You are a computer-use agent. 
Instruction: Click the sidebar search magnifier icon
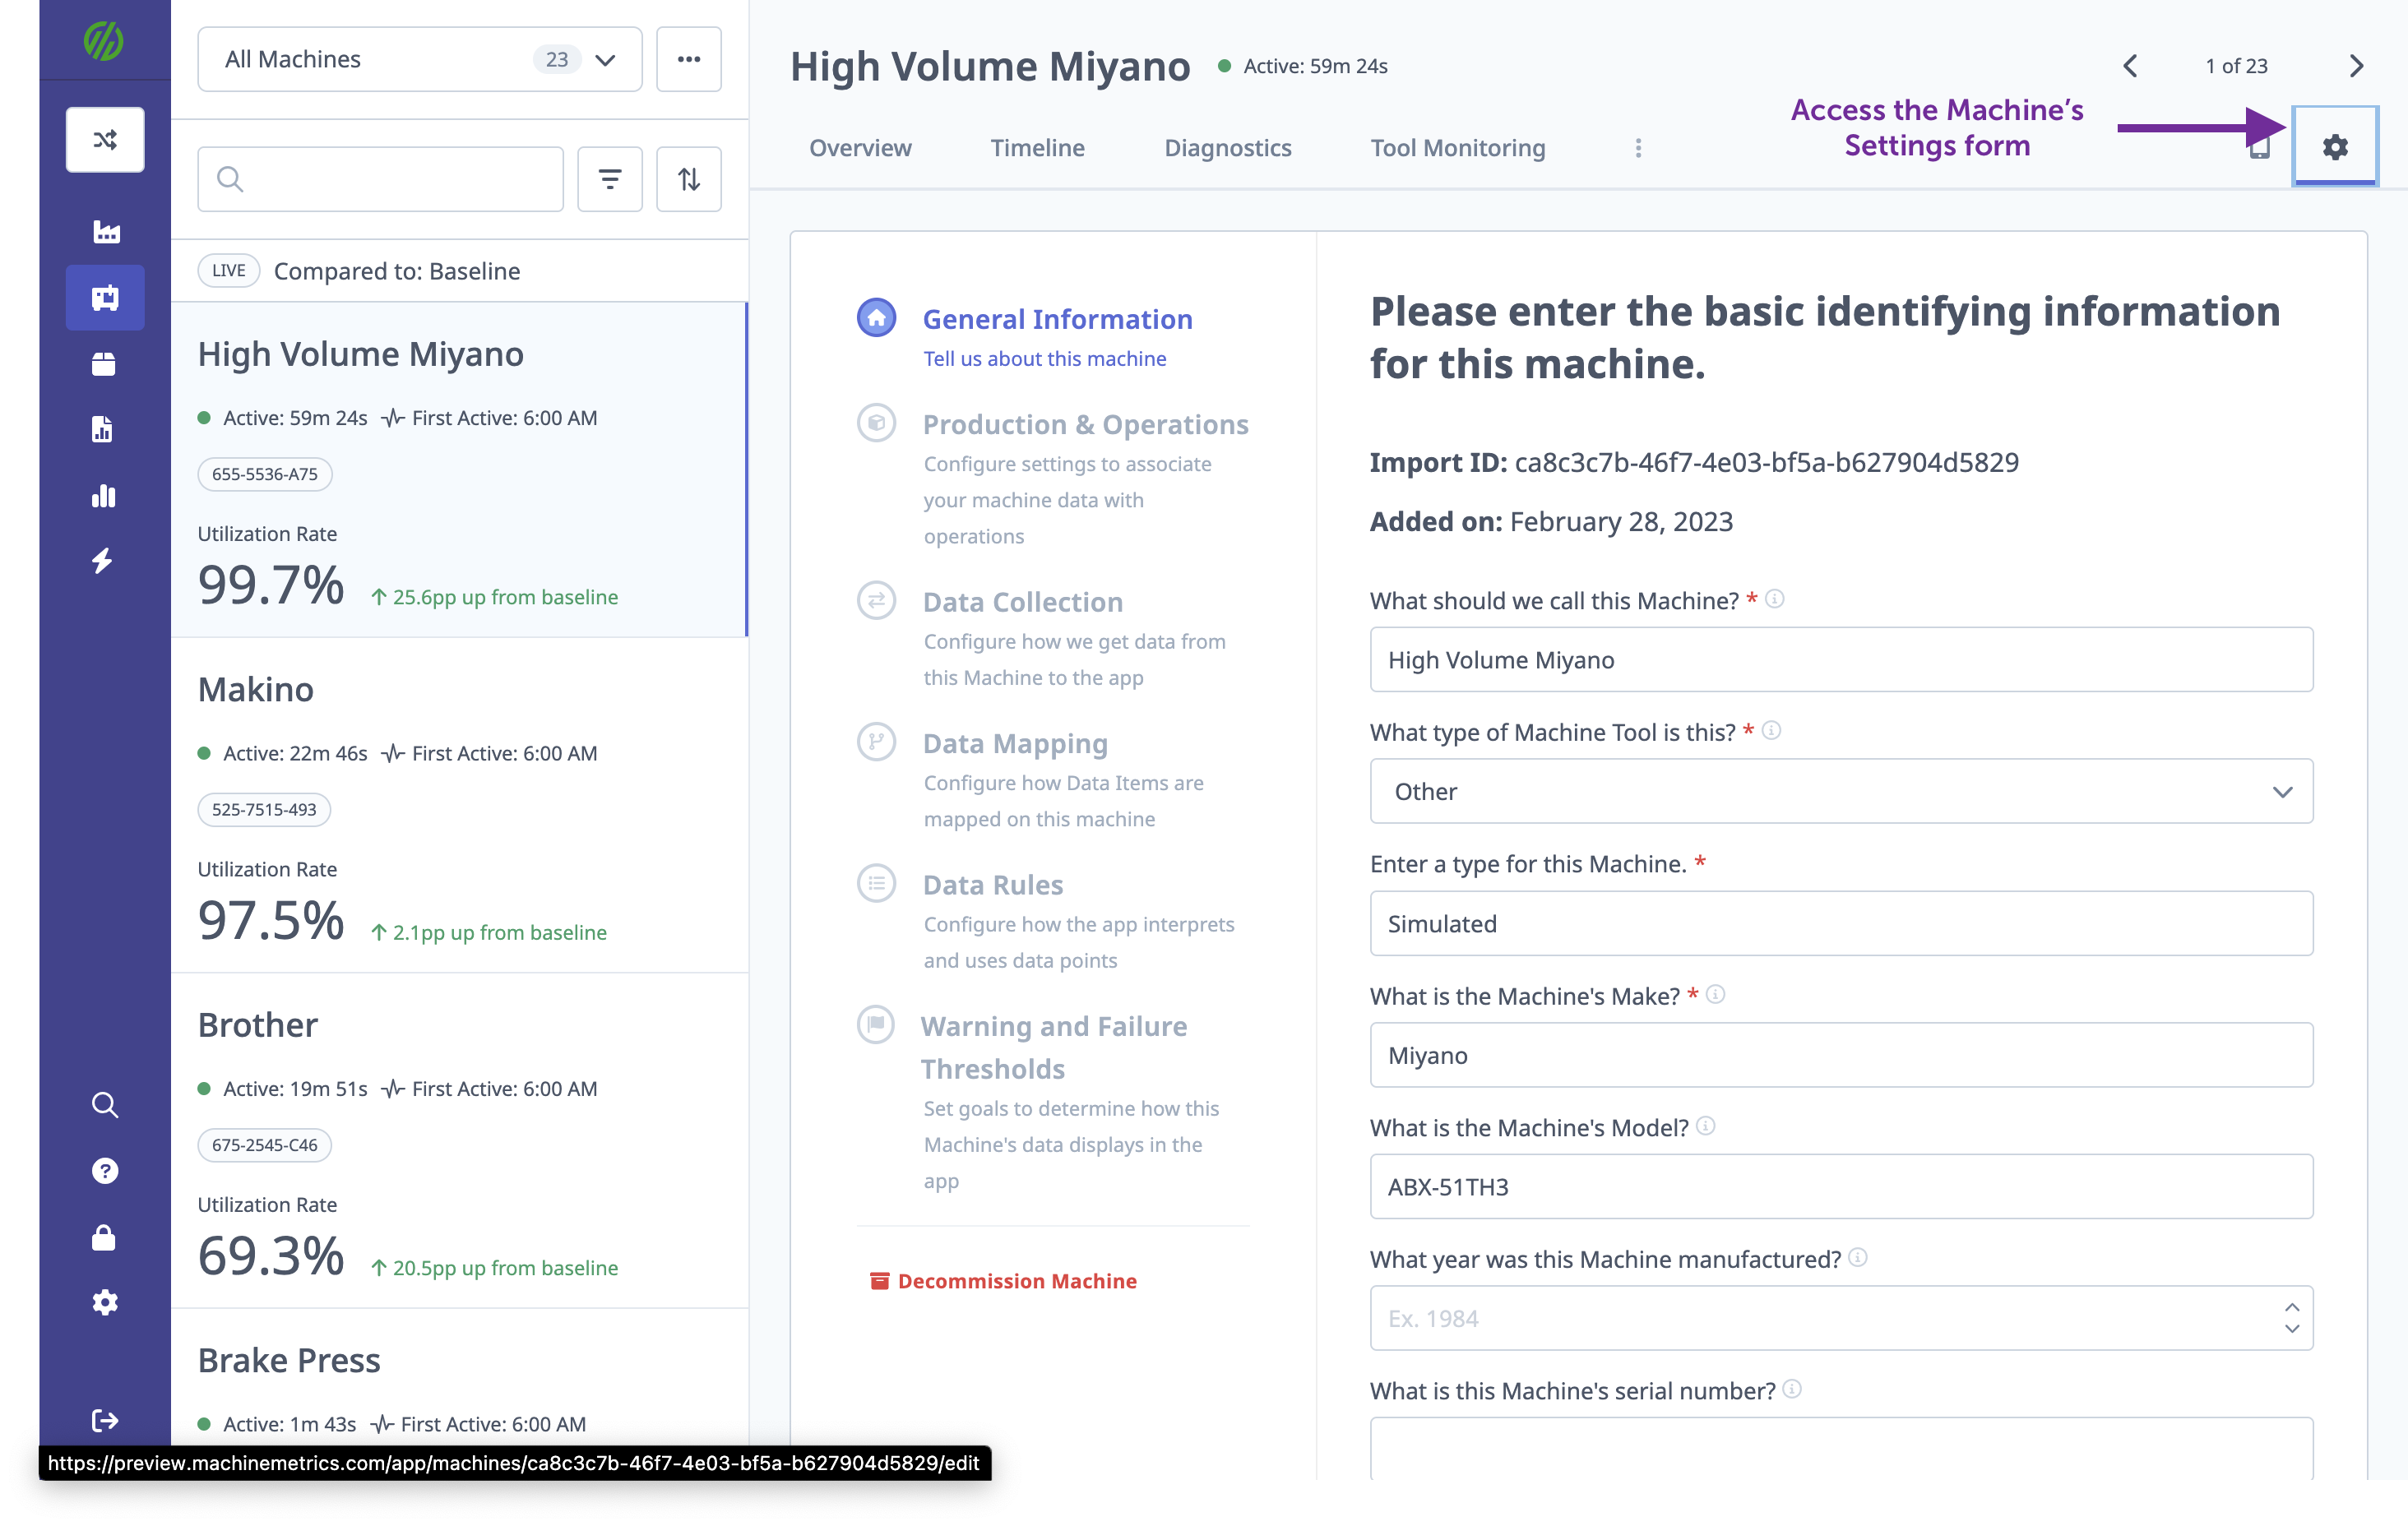tap(105, 1104)
